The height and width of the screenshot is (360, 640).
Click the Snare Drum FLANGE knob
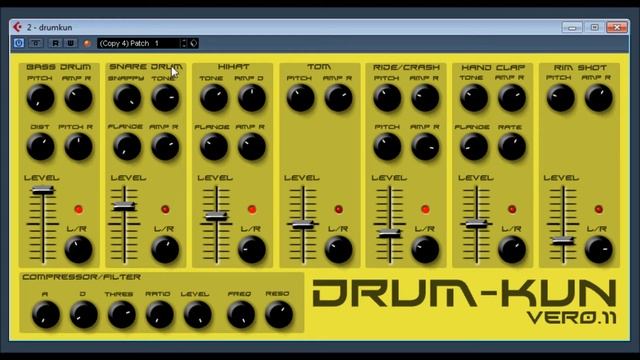pyautogui.click(x=127, y=147)
